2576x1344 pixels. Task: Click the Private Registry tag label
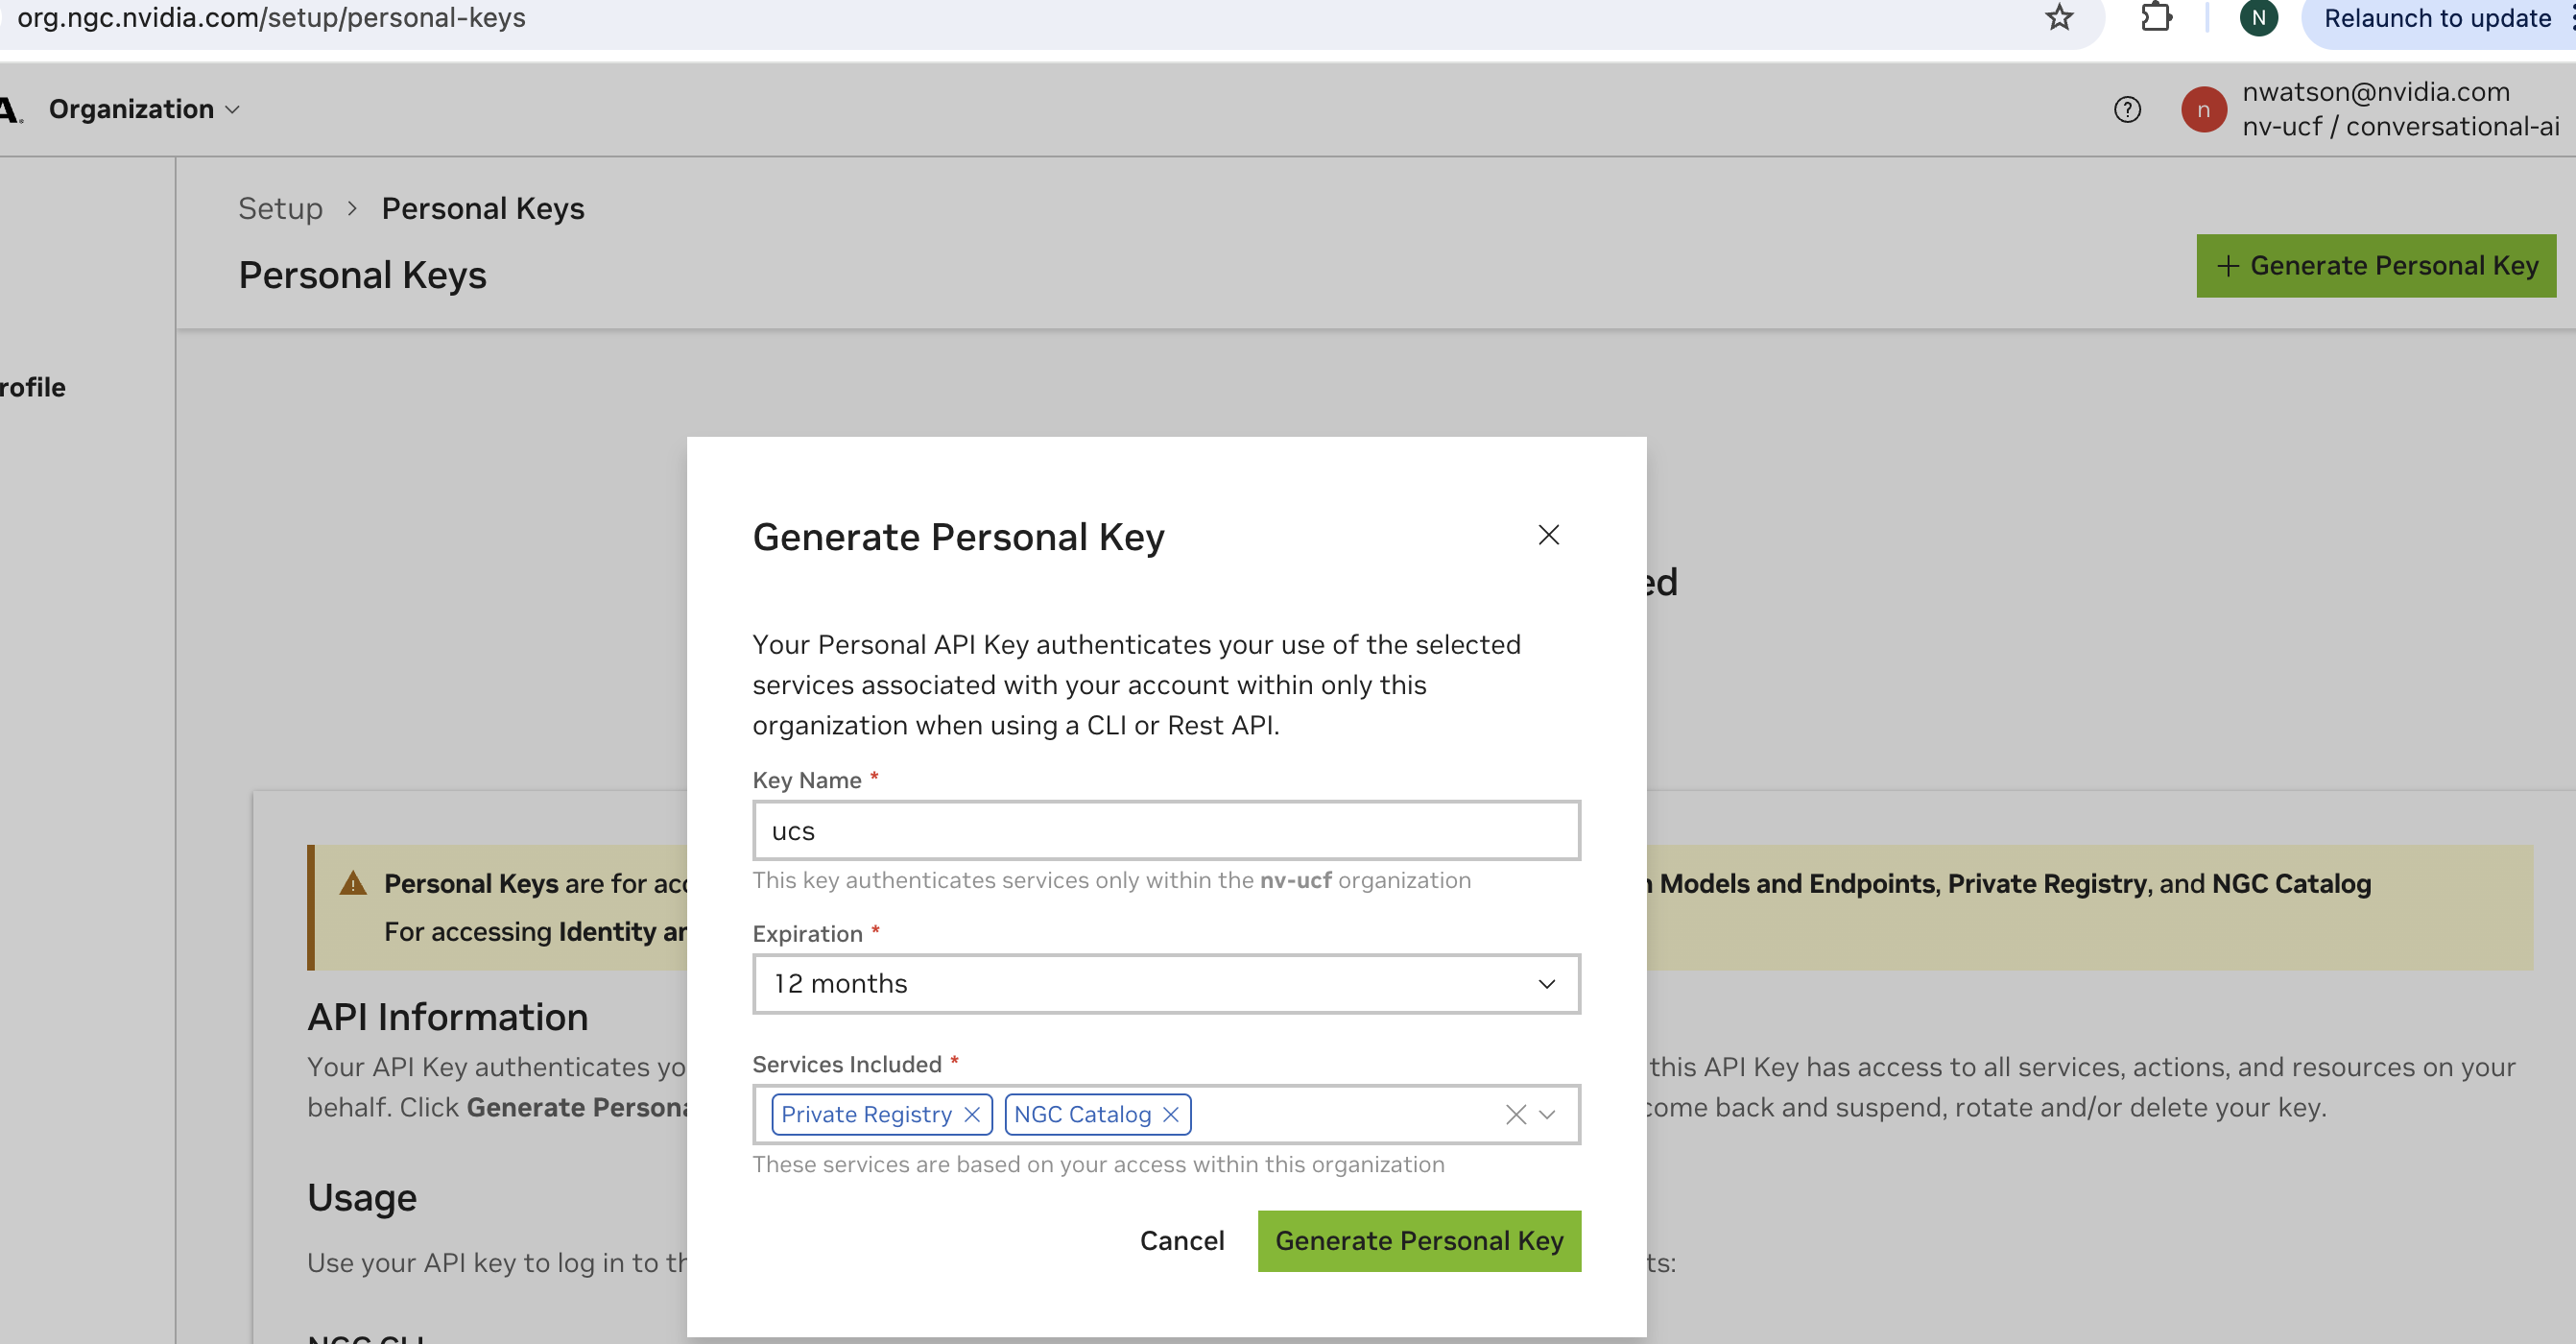pyautogui.click(x=866, y=1114)
